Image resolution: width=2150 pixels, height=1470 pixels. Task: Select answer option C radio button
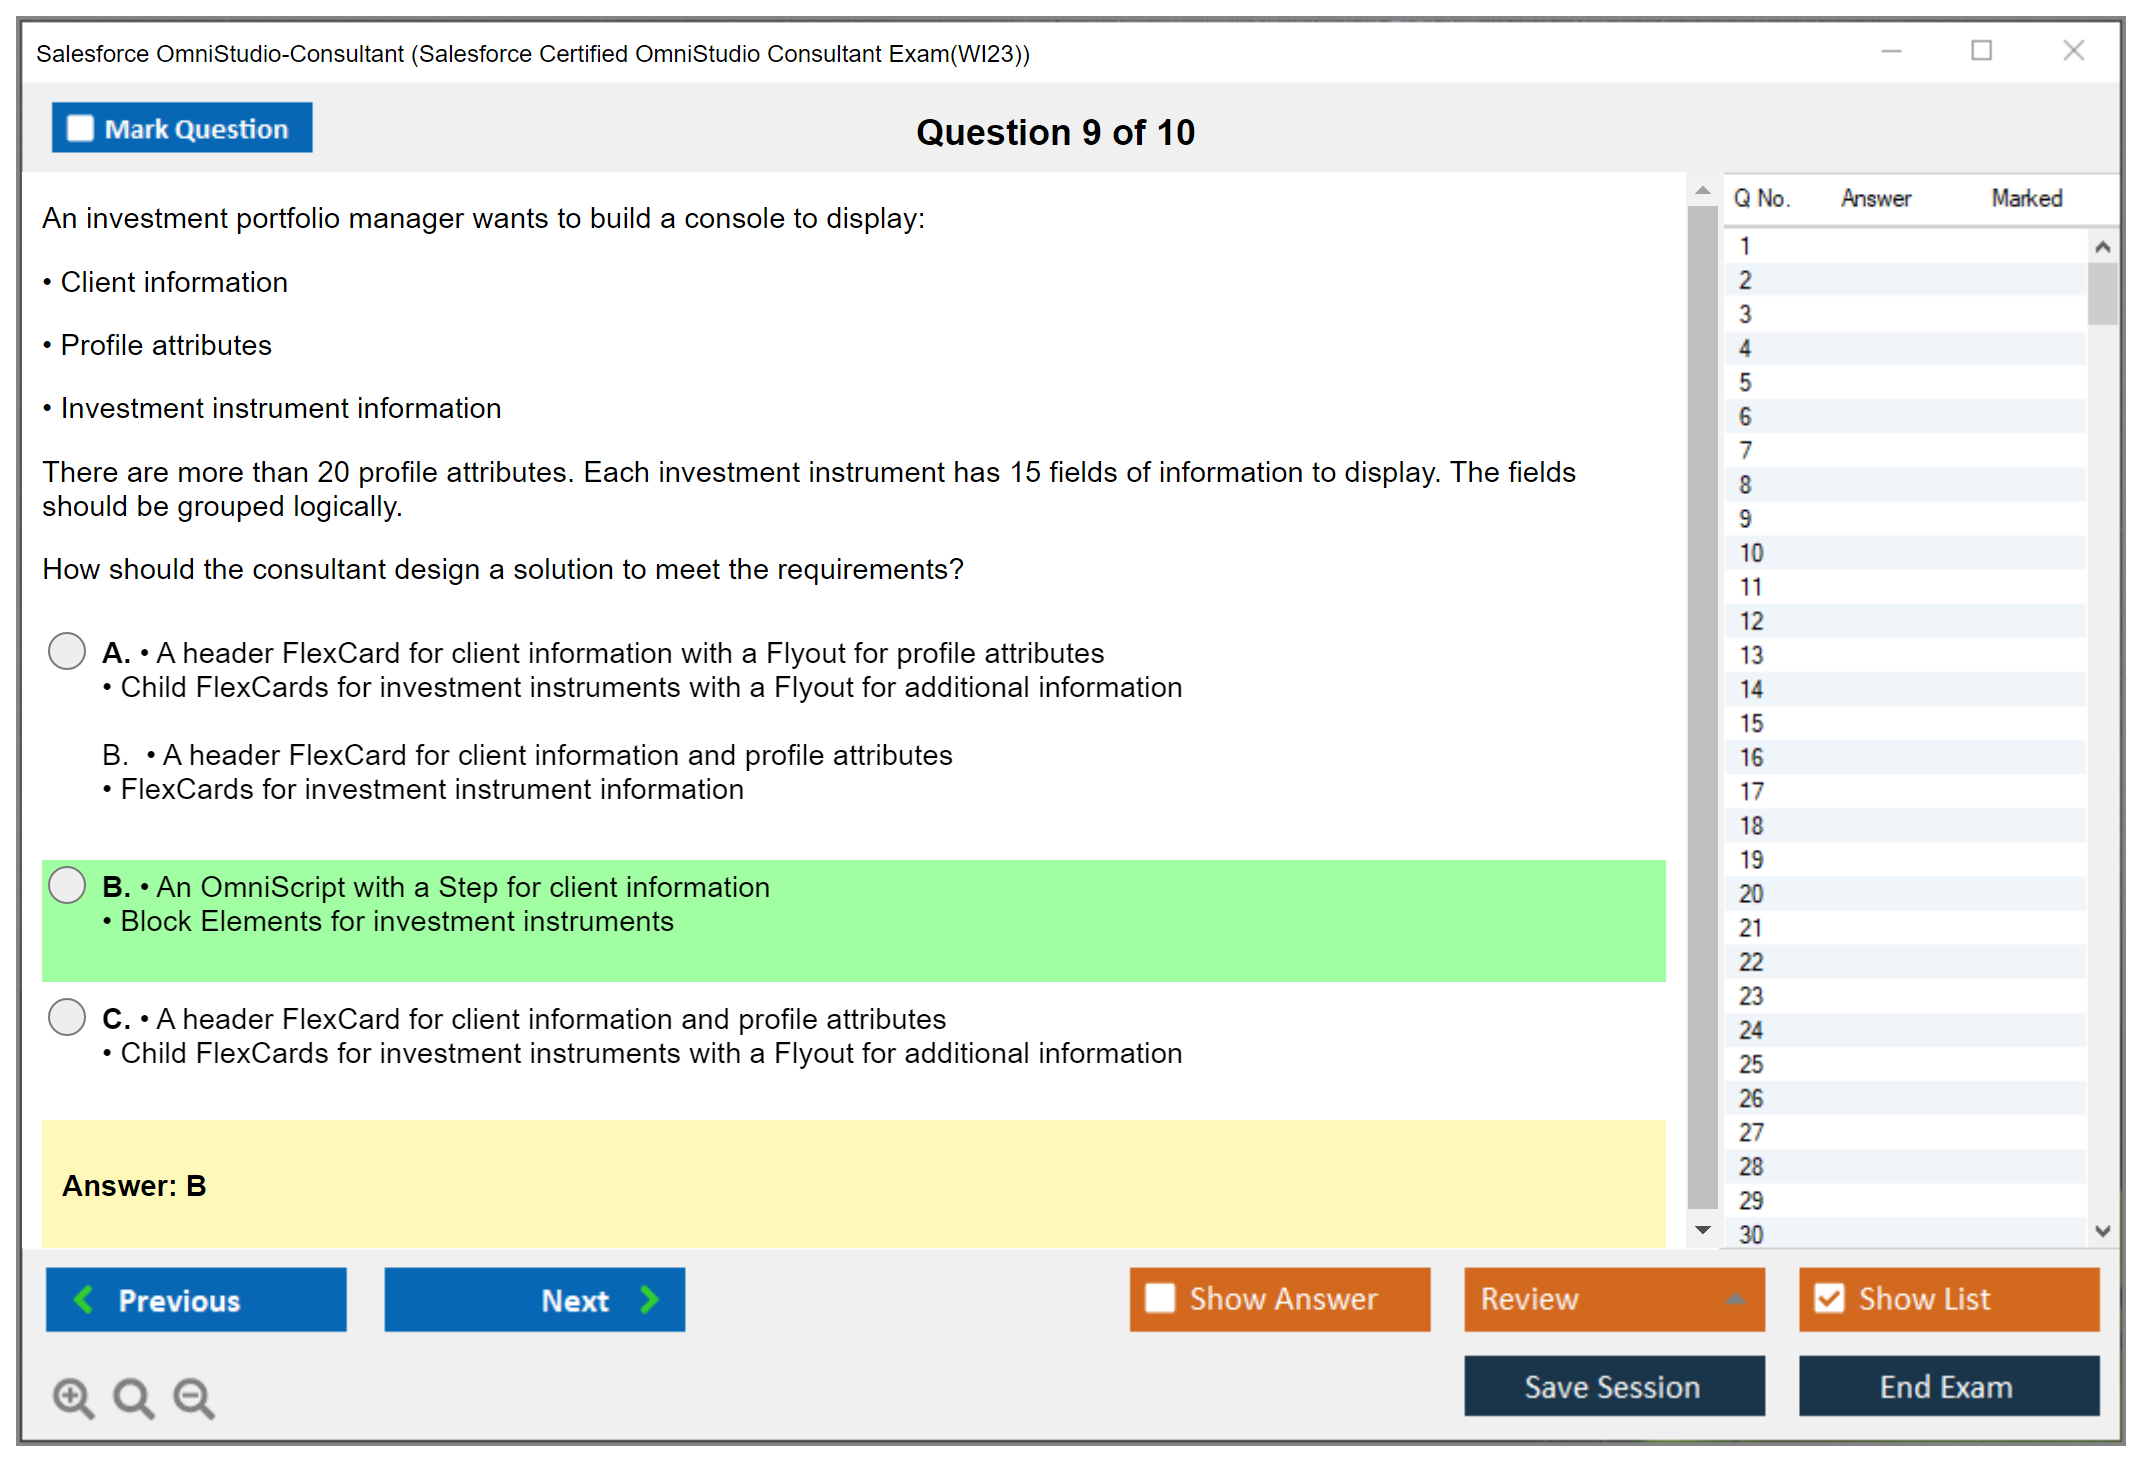point(67,1017)
